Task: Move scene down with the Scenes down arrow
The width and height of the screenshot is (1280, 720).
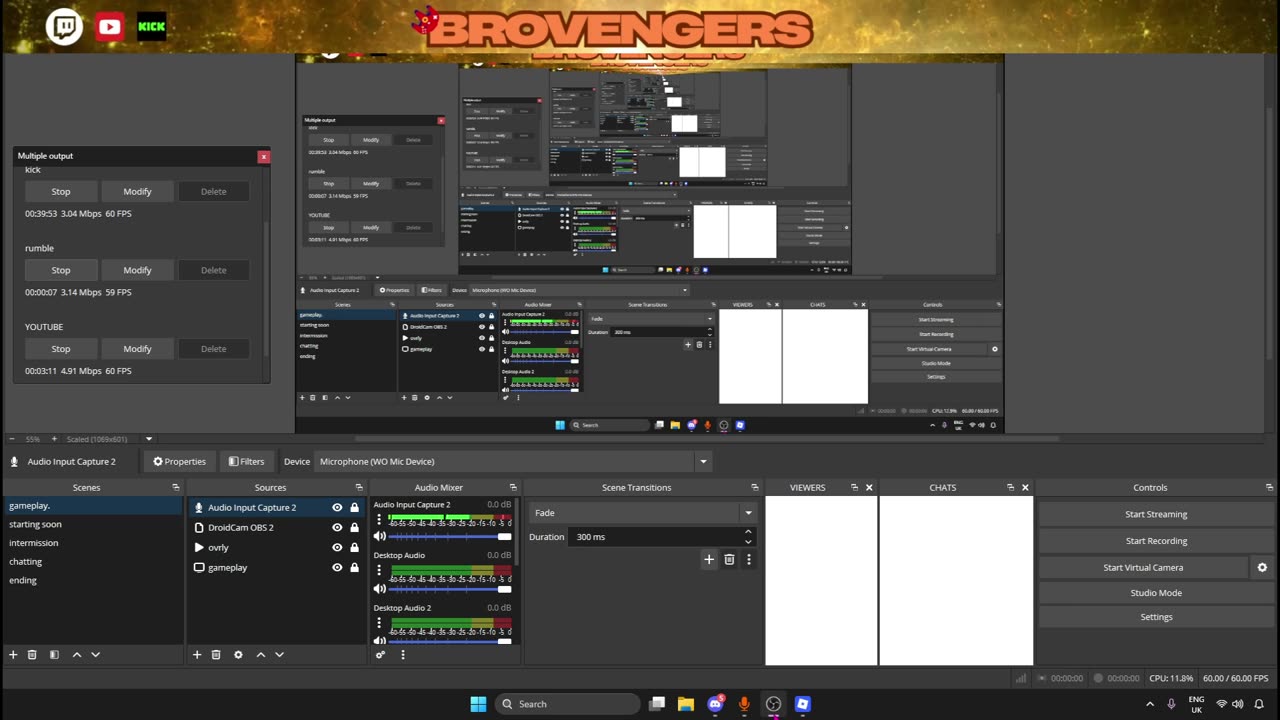Action: point(95,655)
